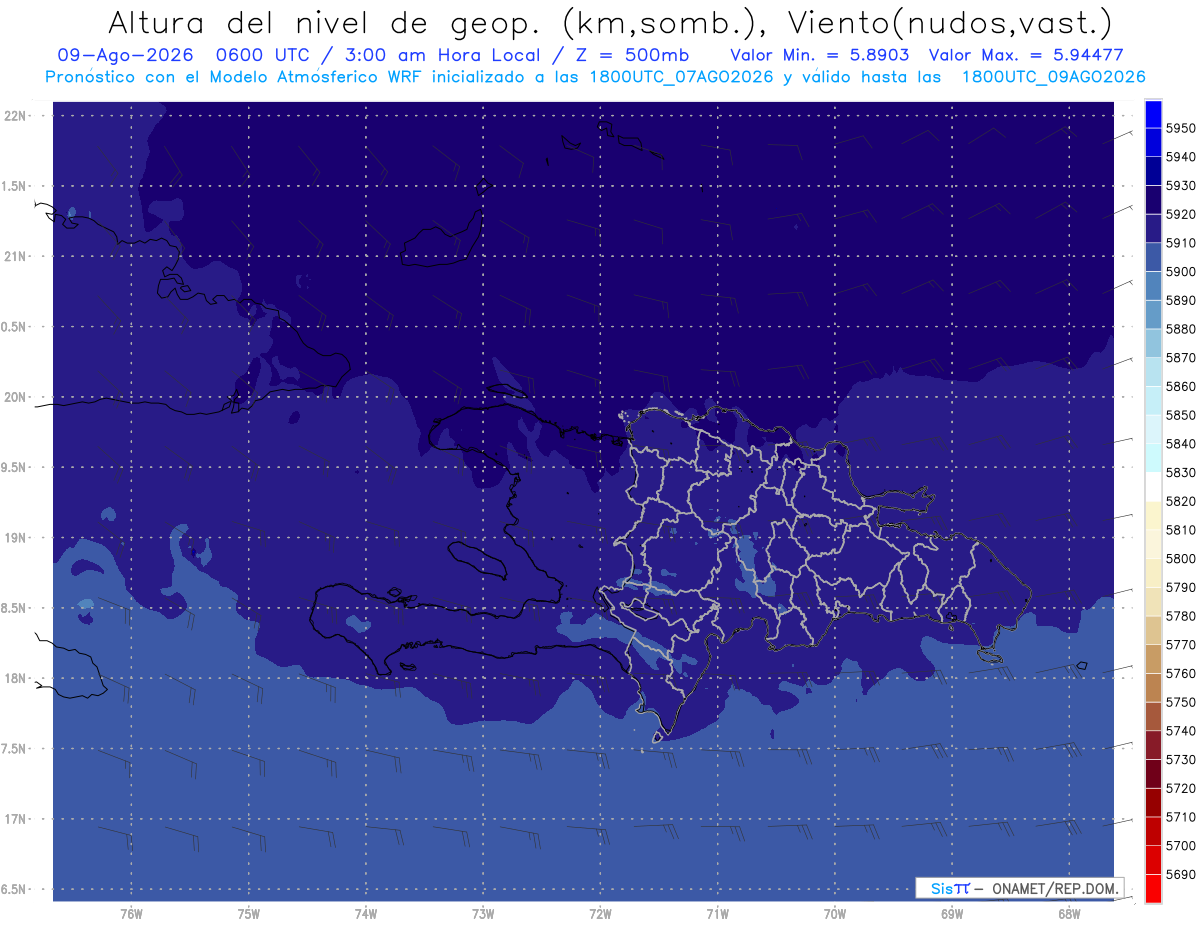This screenshot has width=1200, height=927.
Task: Click the 5950 color scale label
Action: pos(1180,128)
